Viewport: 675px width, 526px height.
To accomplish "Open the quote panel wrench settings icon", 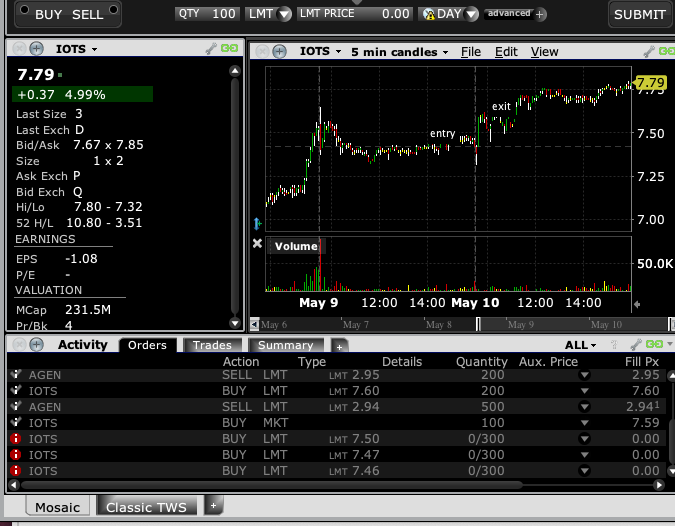I will click(211, 49).
